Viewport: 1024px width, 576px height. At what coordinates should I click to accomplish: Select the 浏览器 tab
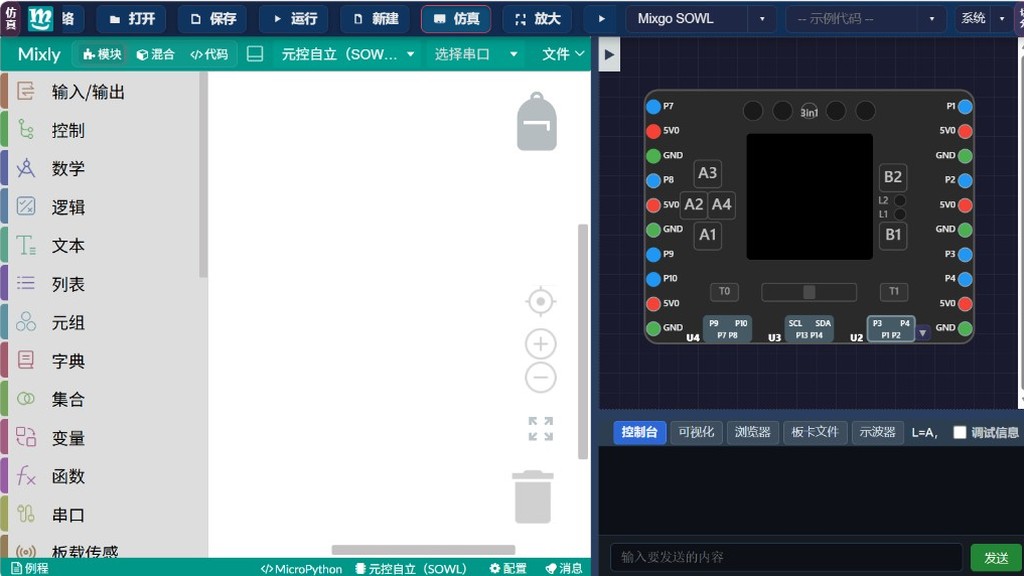(x=753, y=432)
